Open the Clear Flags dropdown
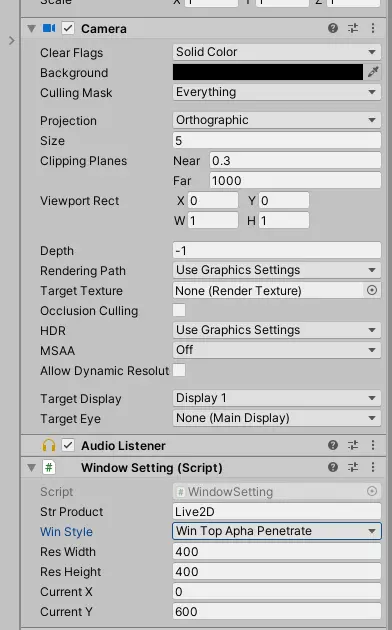This screenshot has width=392, height=630. coord(277,52)
